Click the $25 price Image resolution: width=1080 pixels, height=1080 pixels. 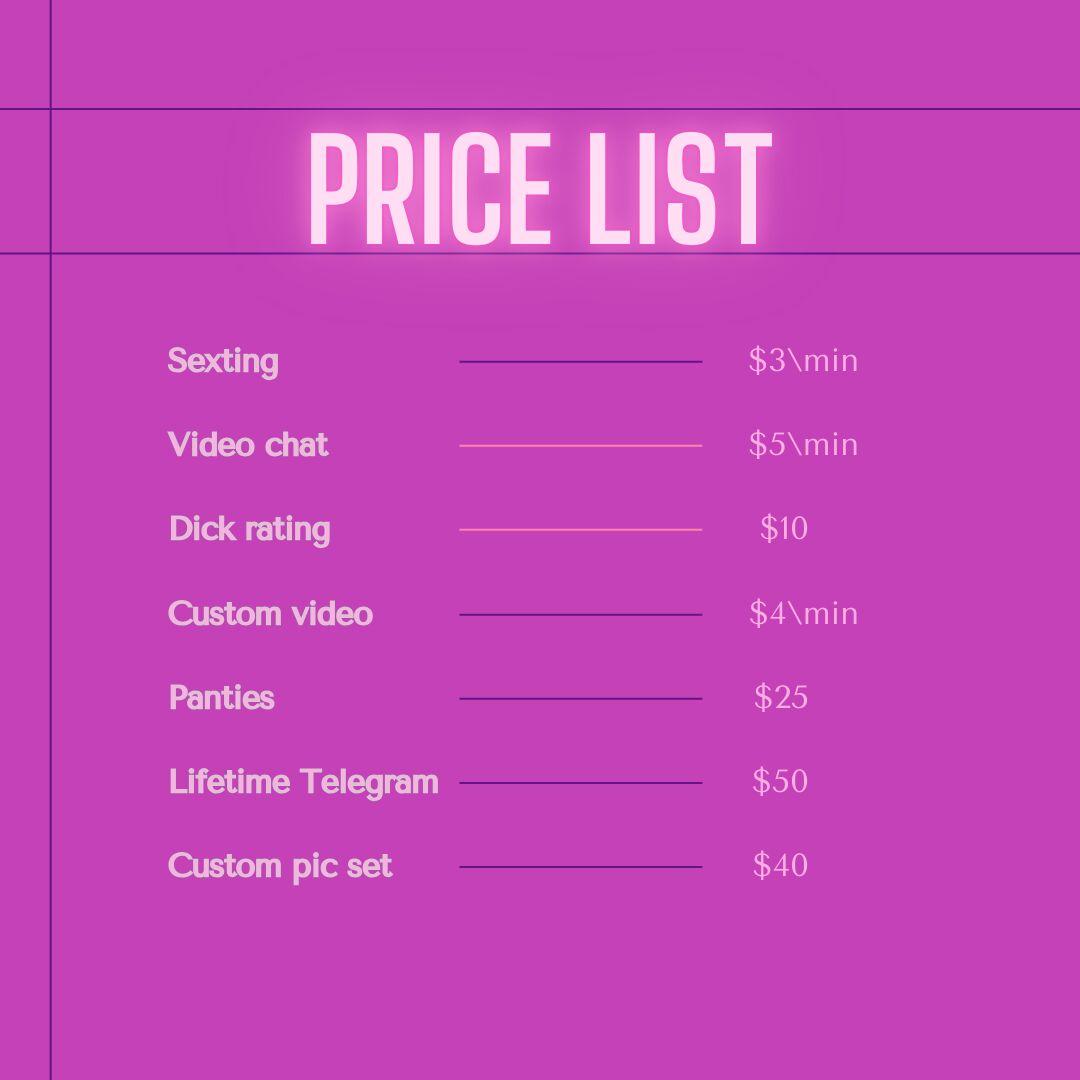(780, 697)
